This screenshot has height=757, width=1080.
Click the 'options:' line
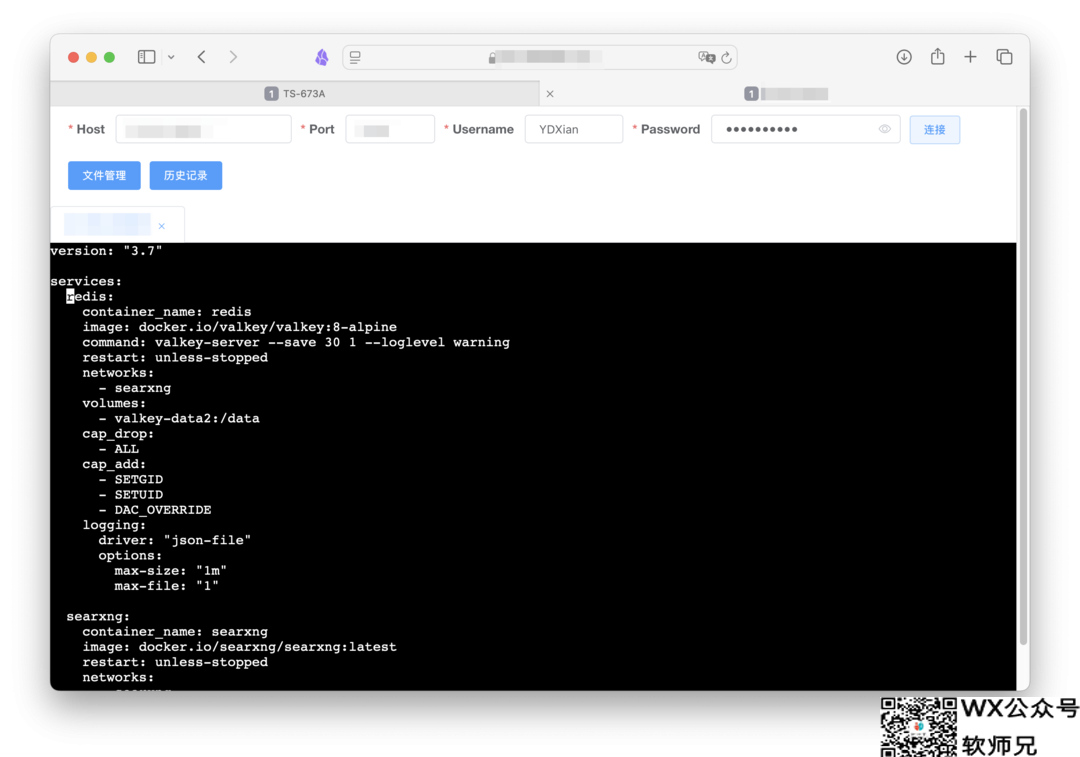(130, 555)
